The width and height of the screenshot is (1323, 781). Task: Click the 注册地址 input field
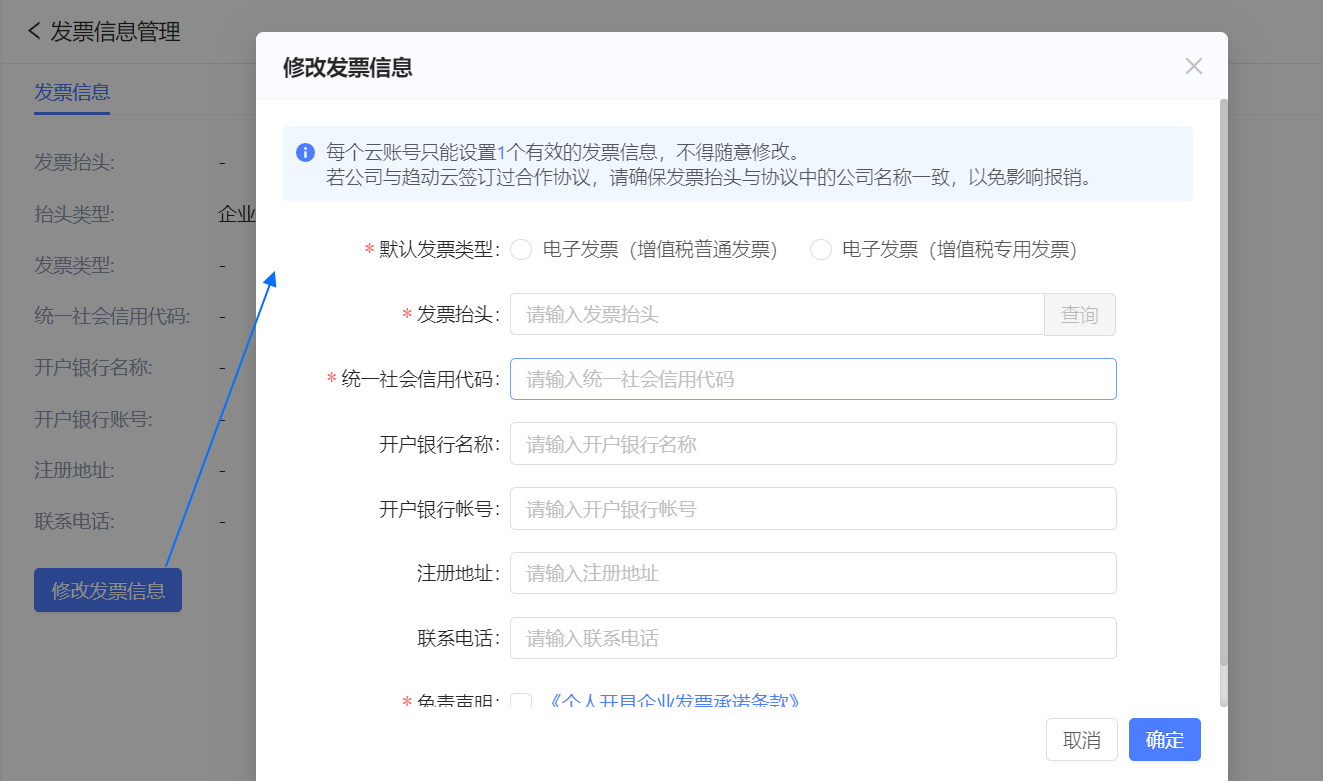(812, 573)
